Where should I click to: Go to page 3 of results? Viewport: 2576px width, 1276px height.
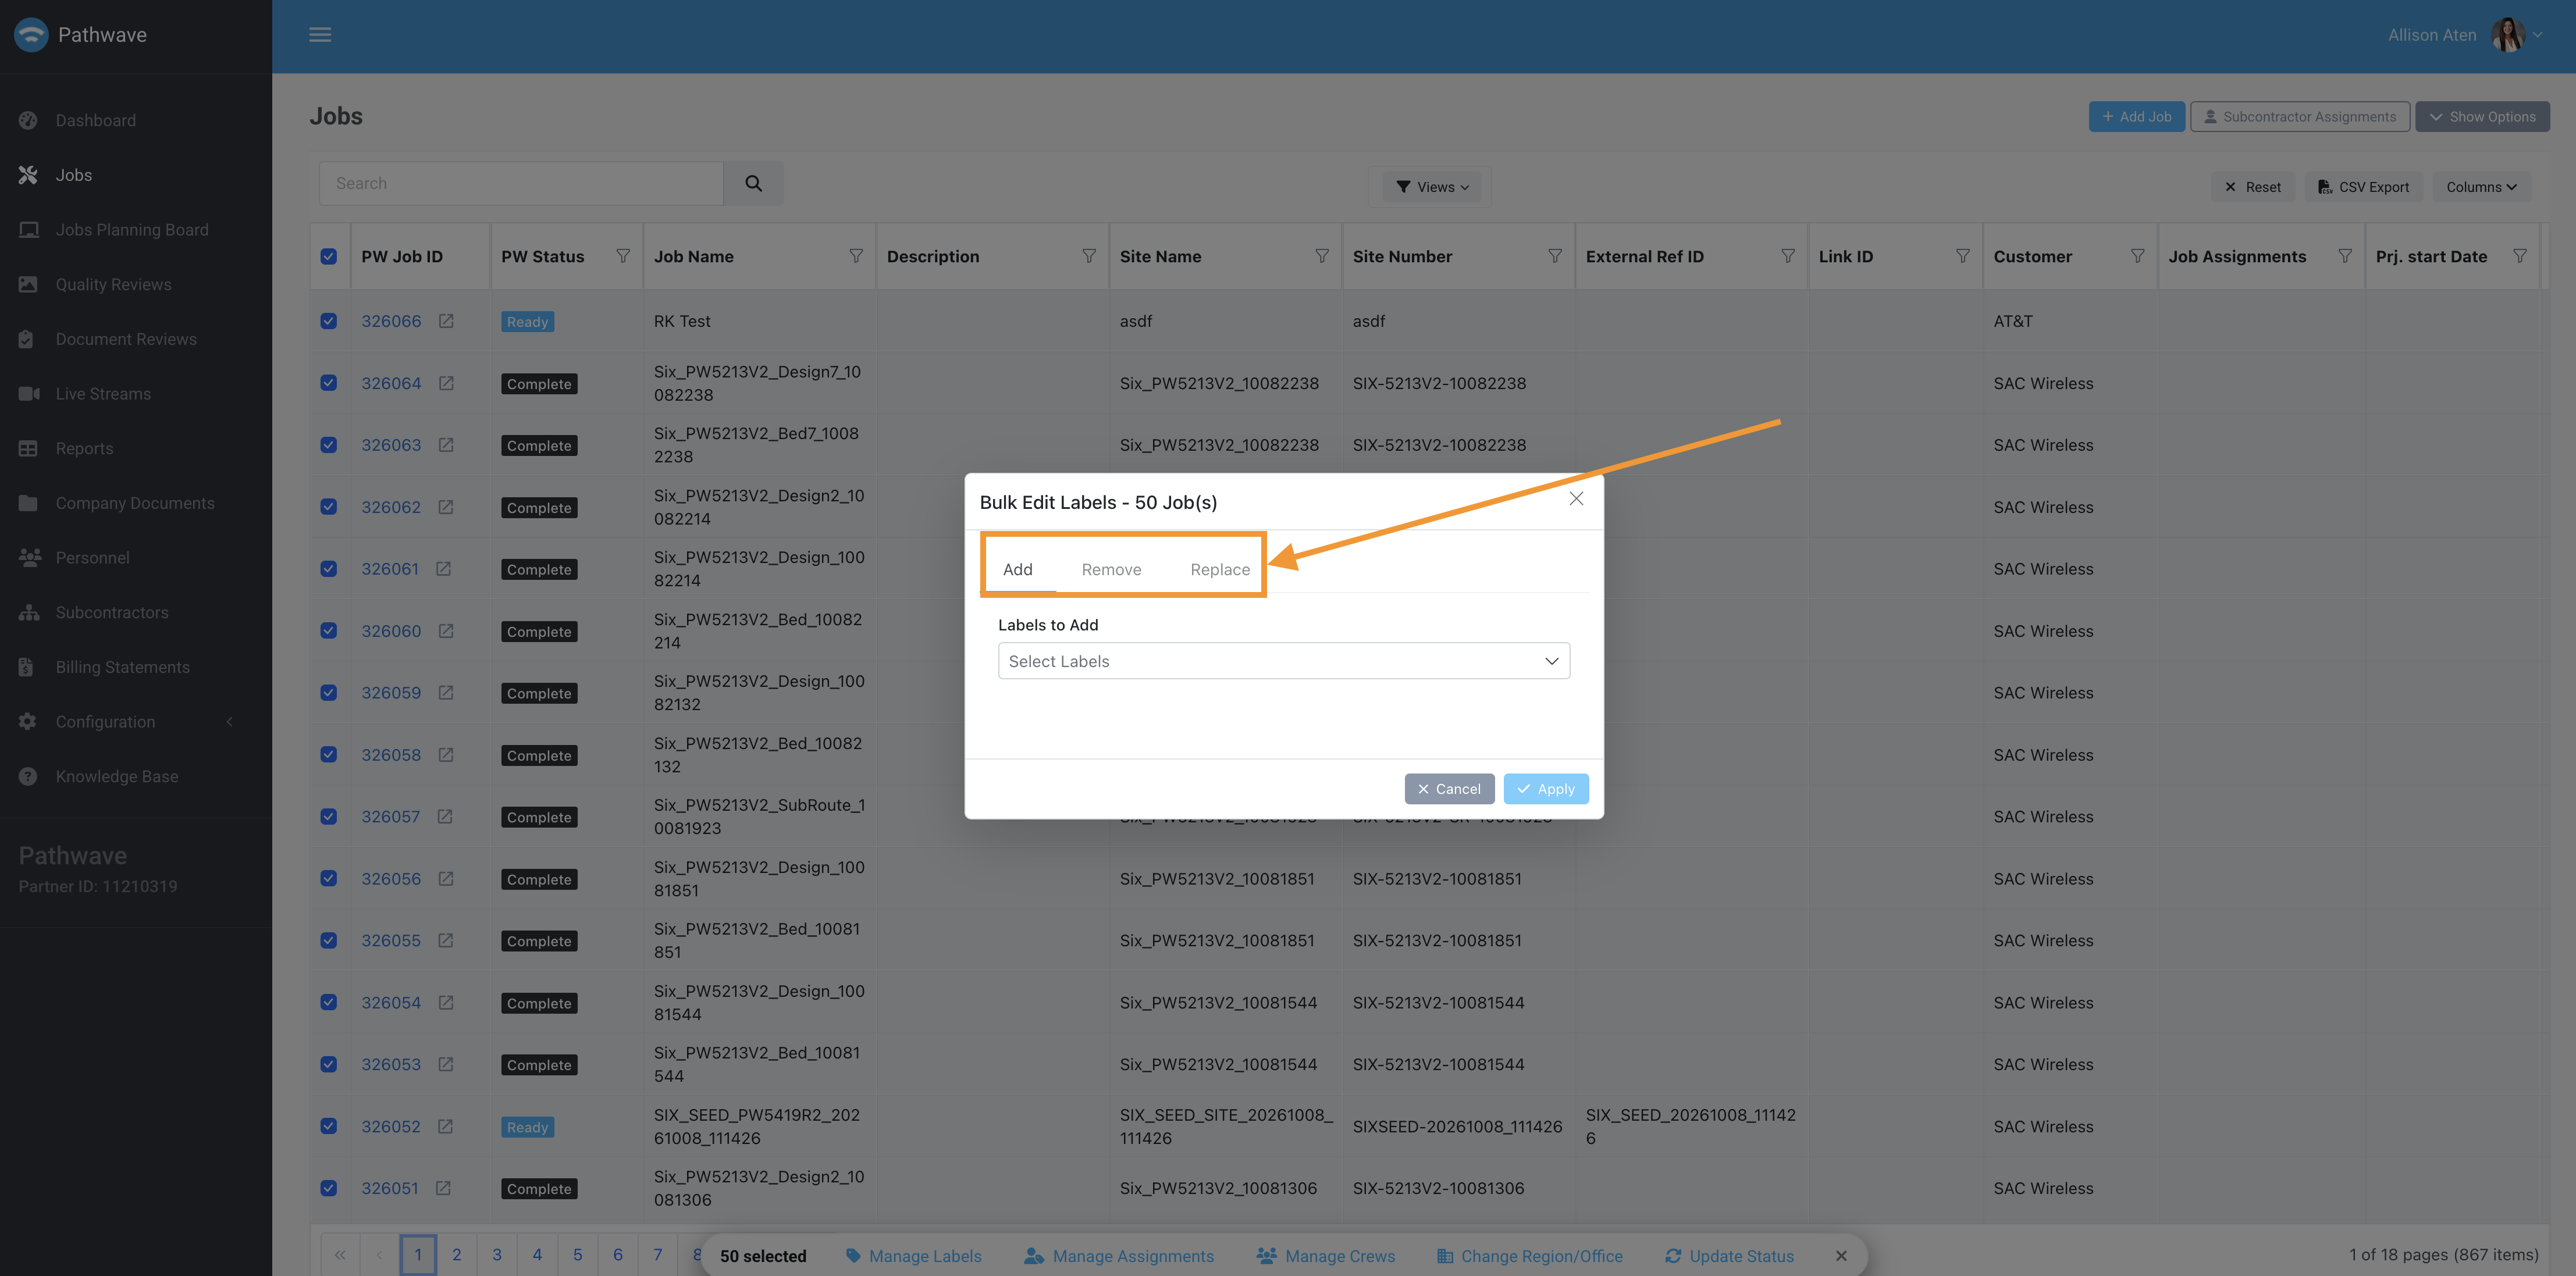[497, 1255]
